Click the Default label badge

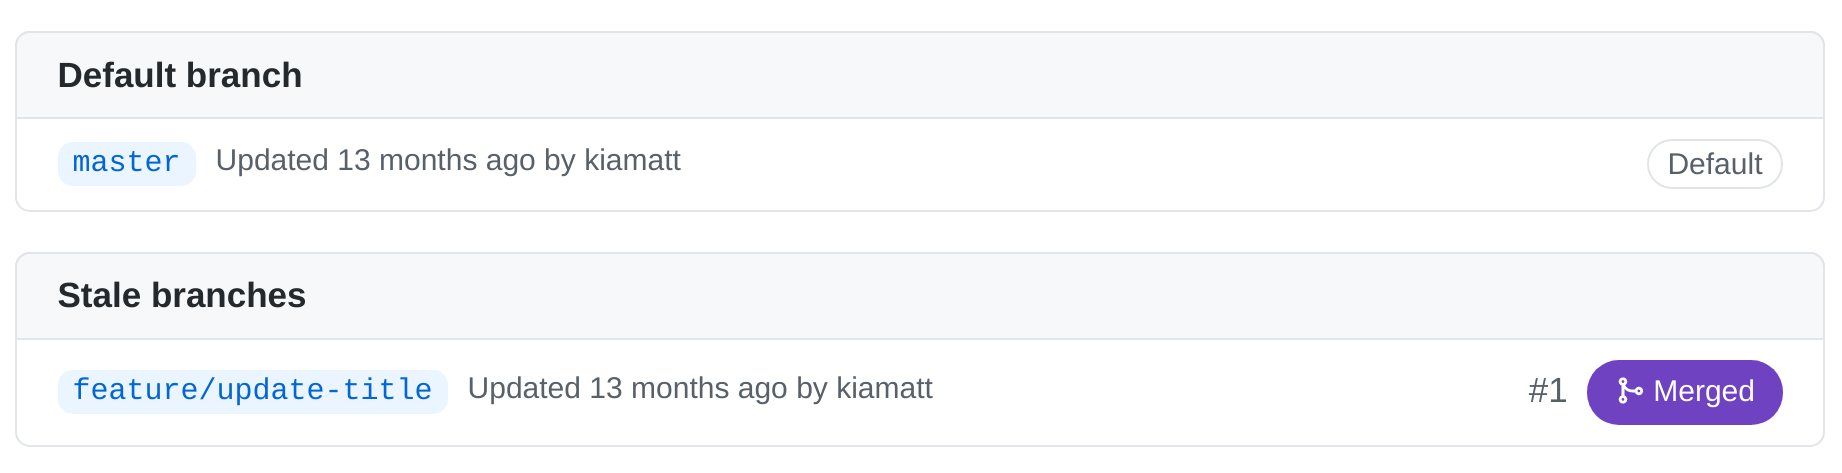point(1714,164)
